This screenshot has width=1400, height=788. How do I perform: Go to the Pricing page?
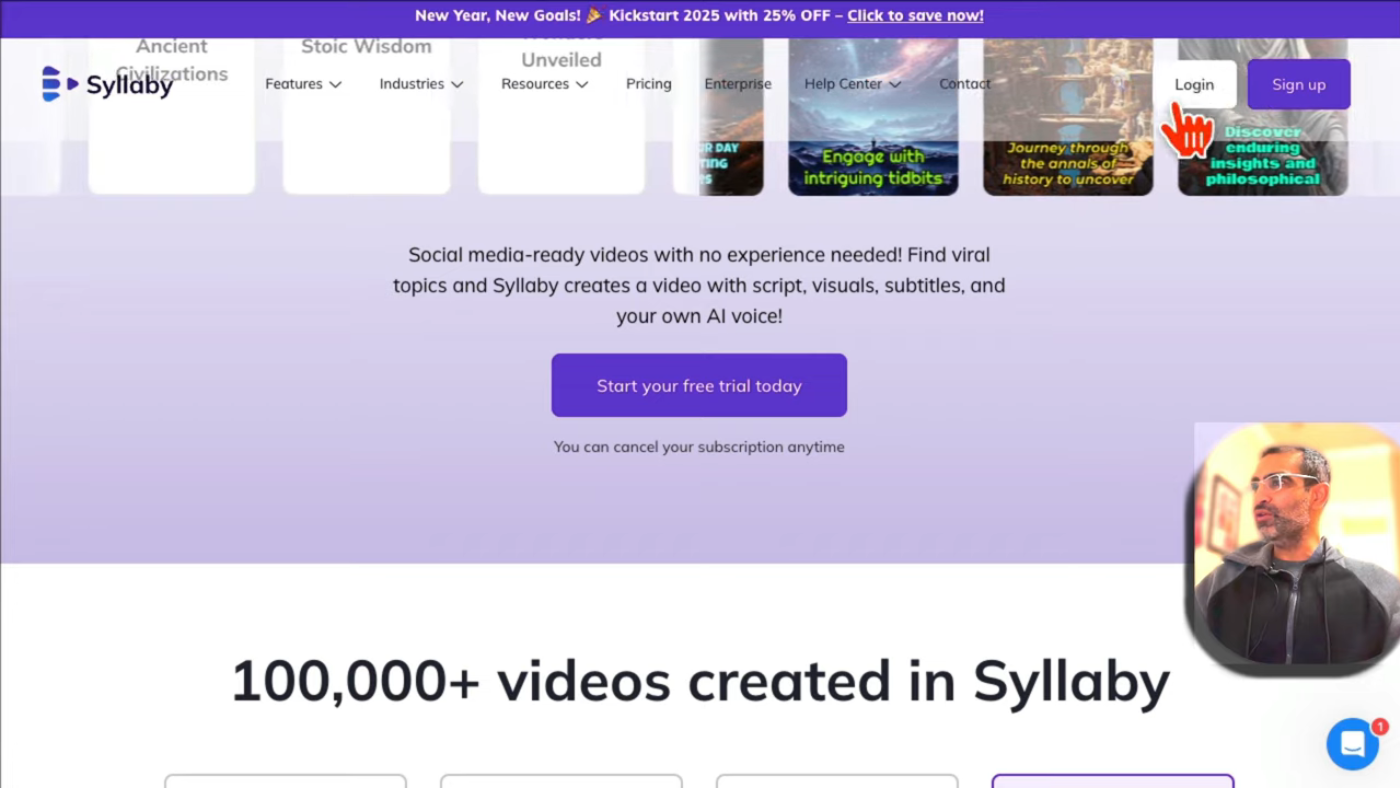(649, 84)
